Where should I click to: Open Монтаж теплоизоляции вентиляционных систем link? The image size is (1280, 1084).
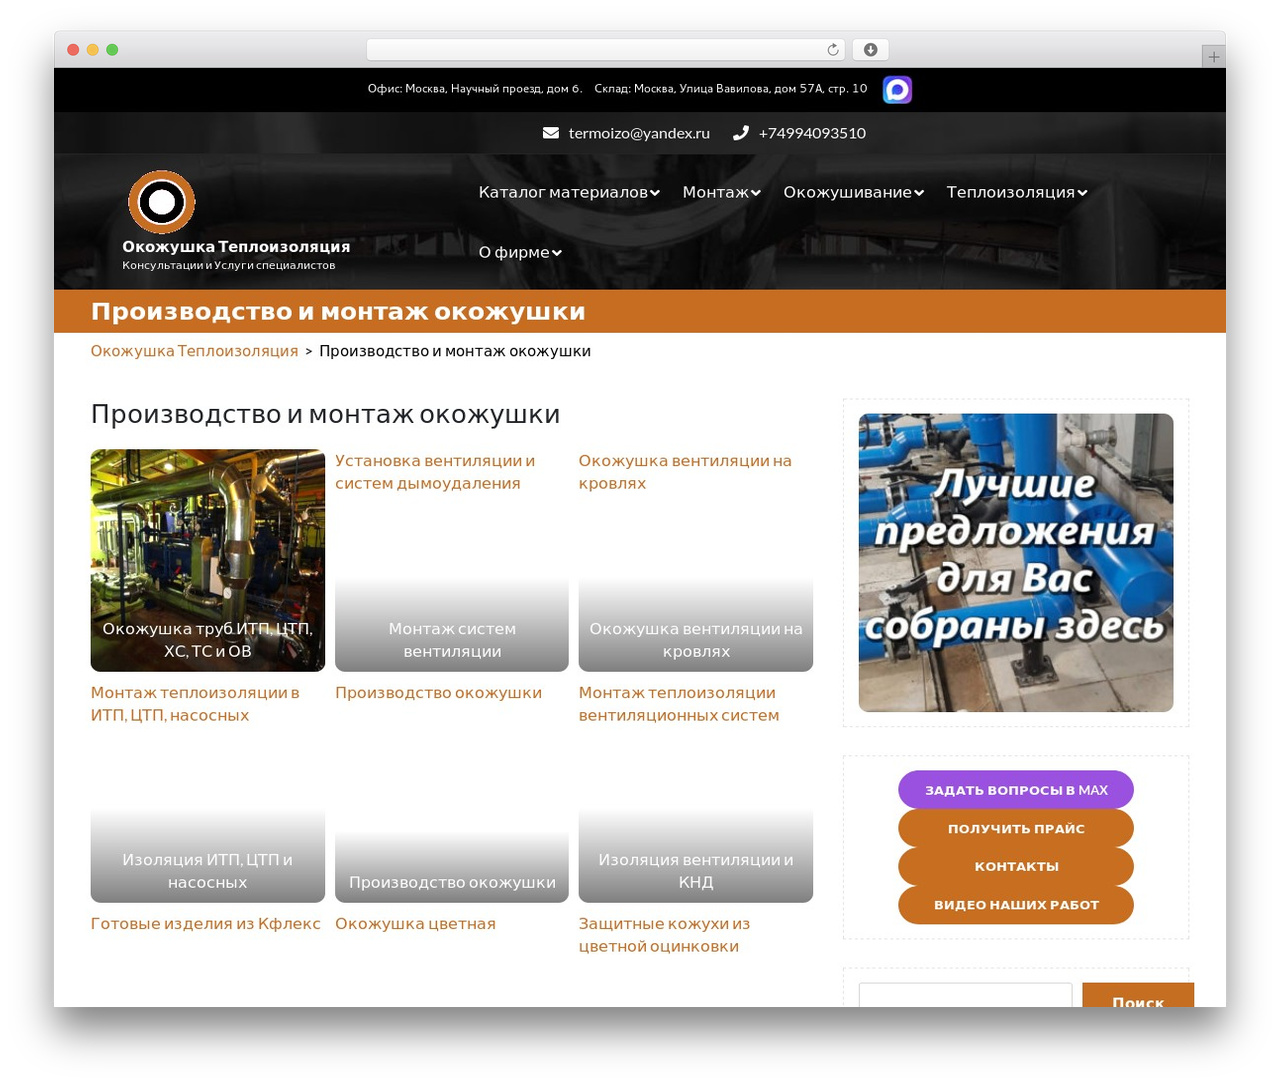[x=679, y=704]
